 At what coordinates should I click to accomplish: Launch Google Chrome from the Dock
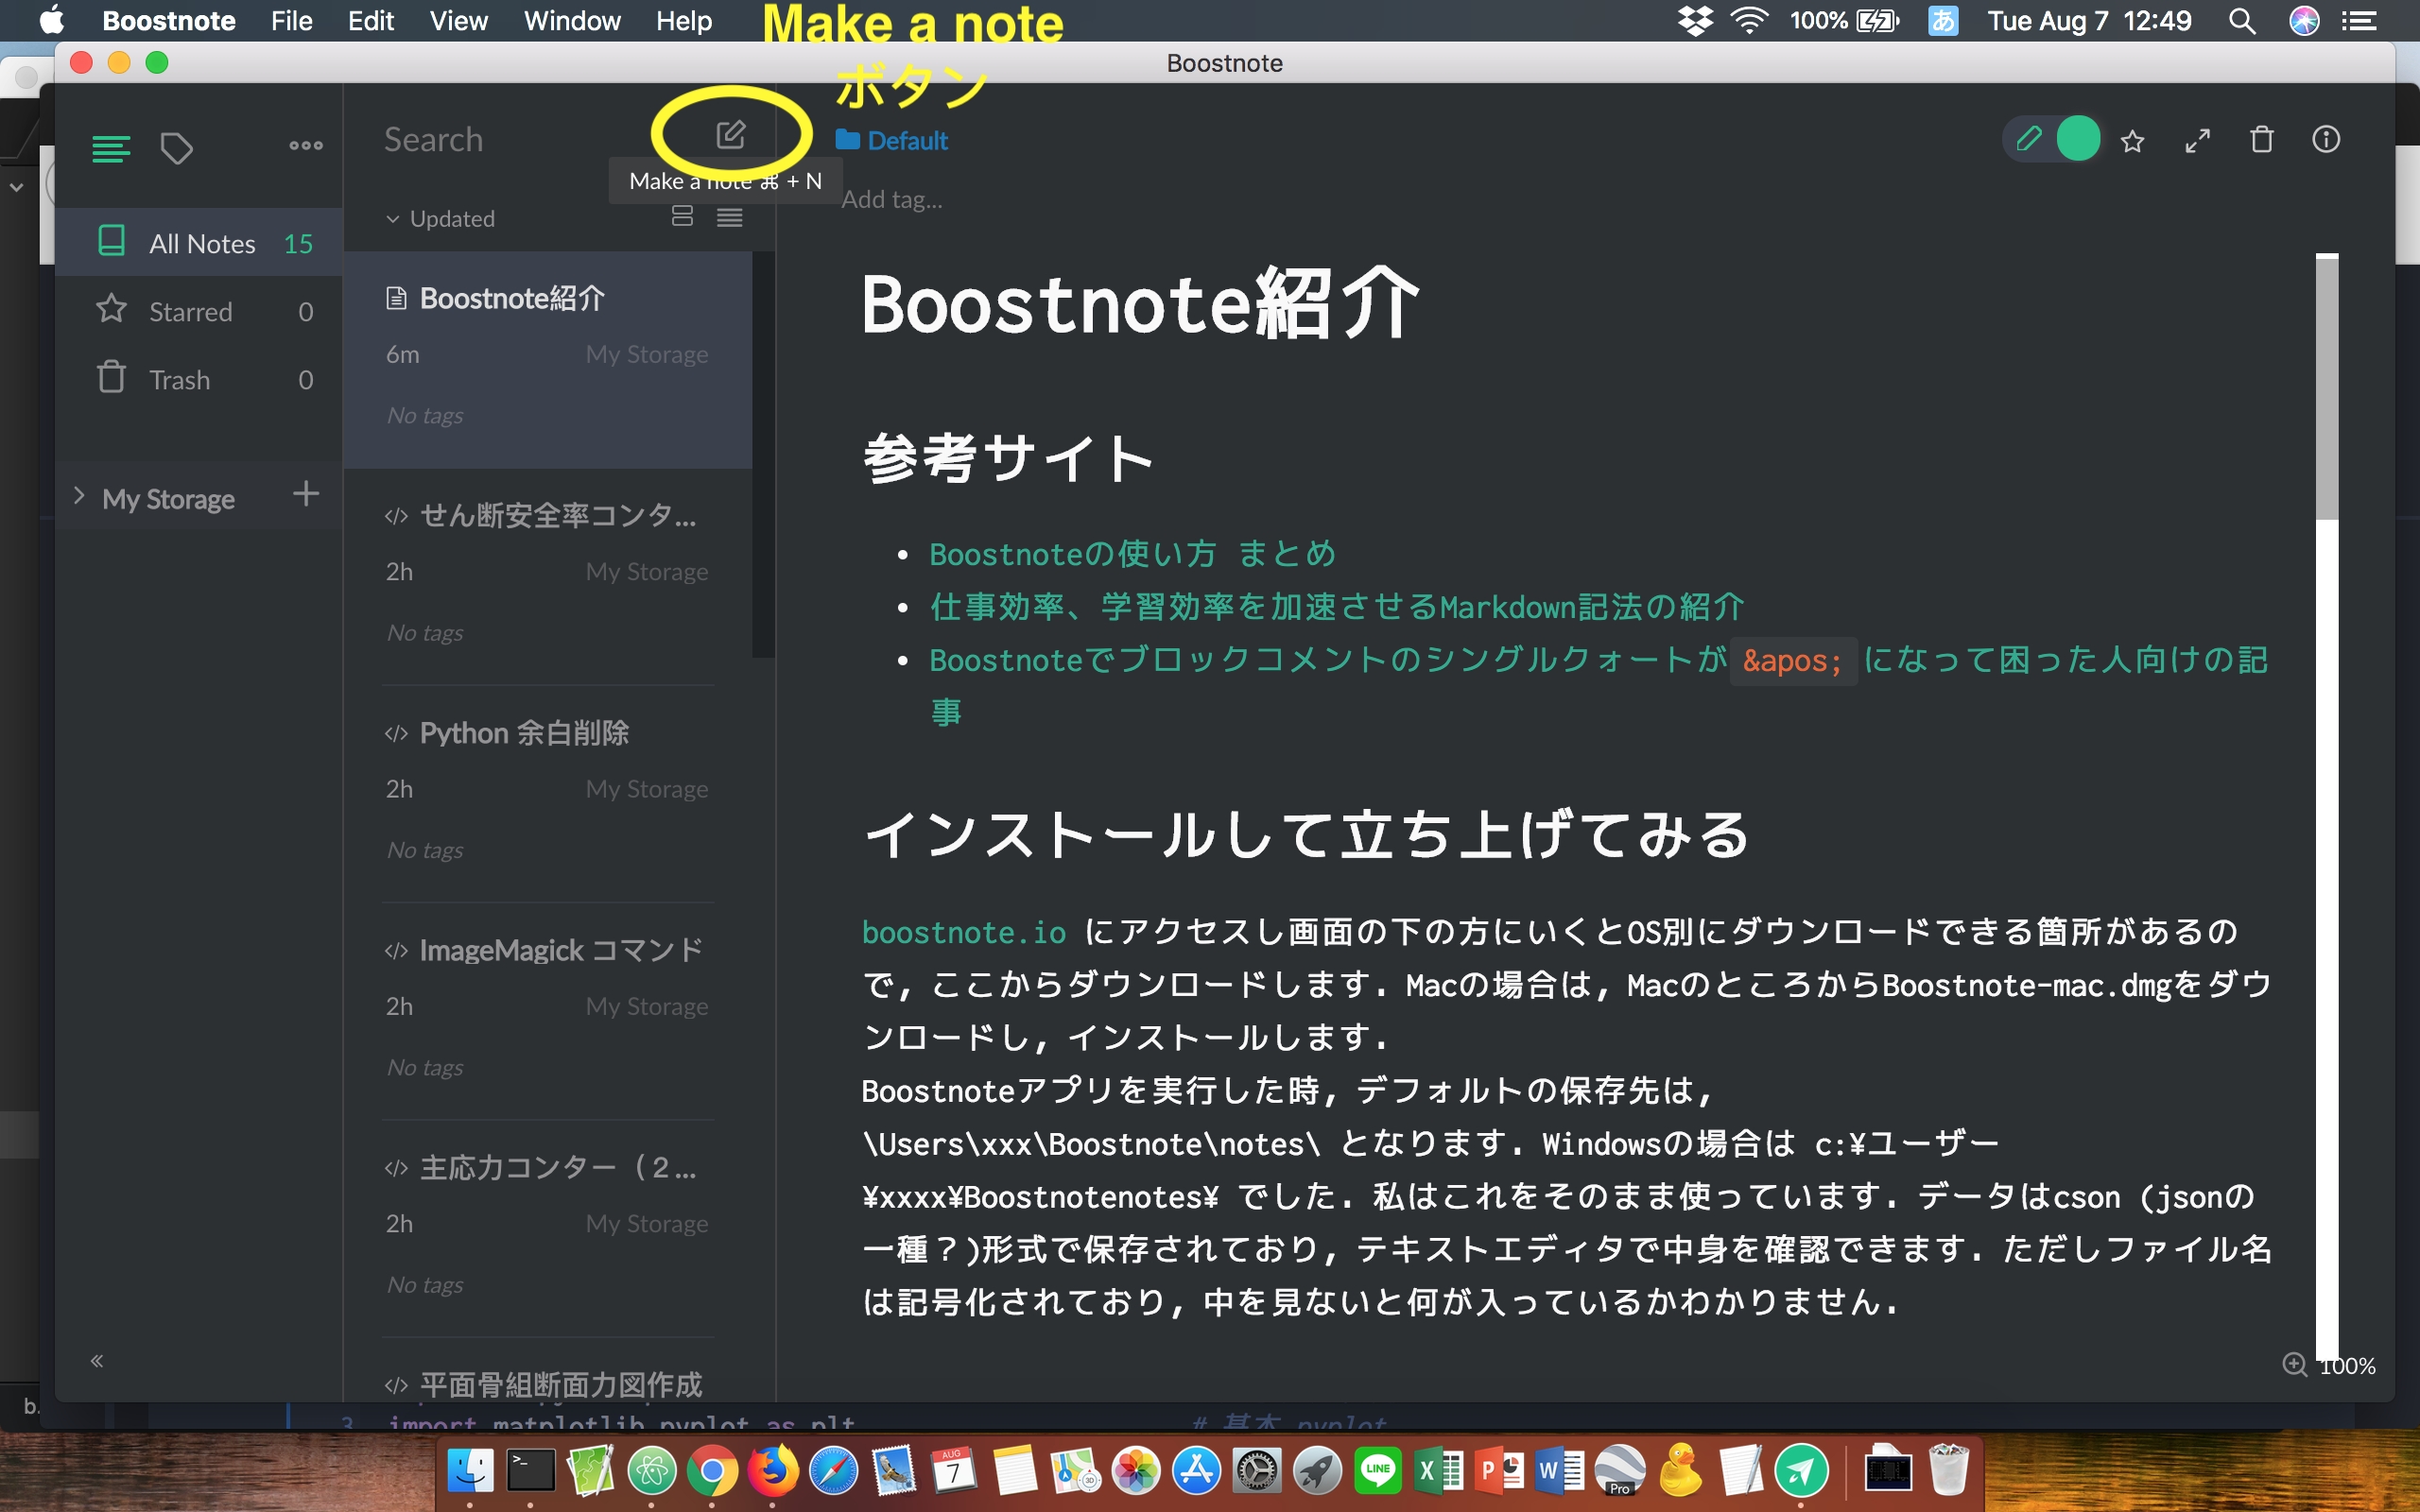pyautogui.click(x=712, y=1470)
